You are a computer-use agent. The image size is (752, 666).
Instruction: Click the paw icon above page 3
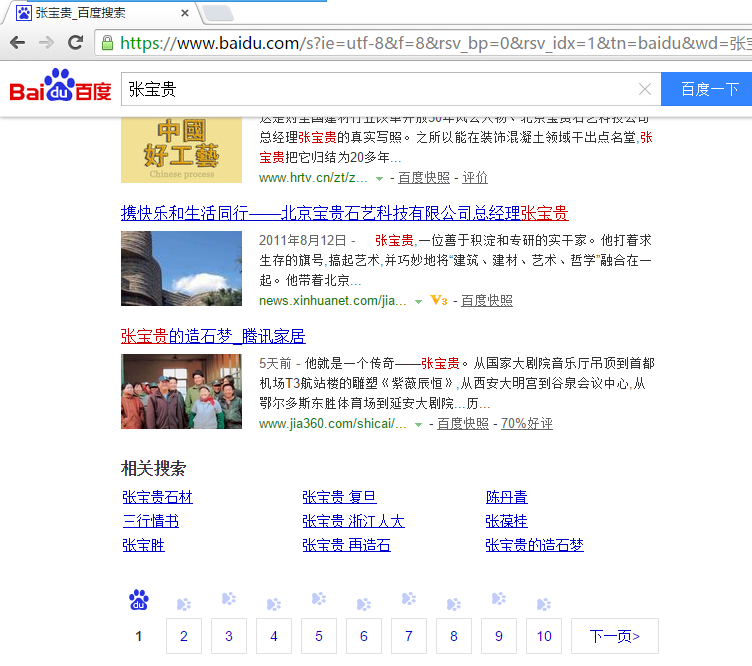point(229,598)
